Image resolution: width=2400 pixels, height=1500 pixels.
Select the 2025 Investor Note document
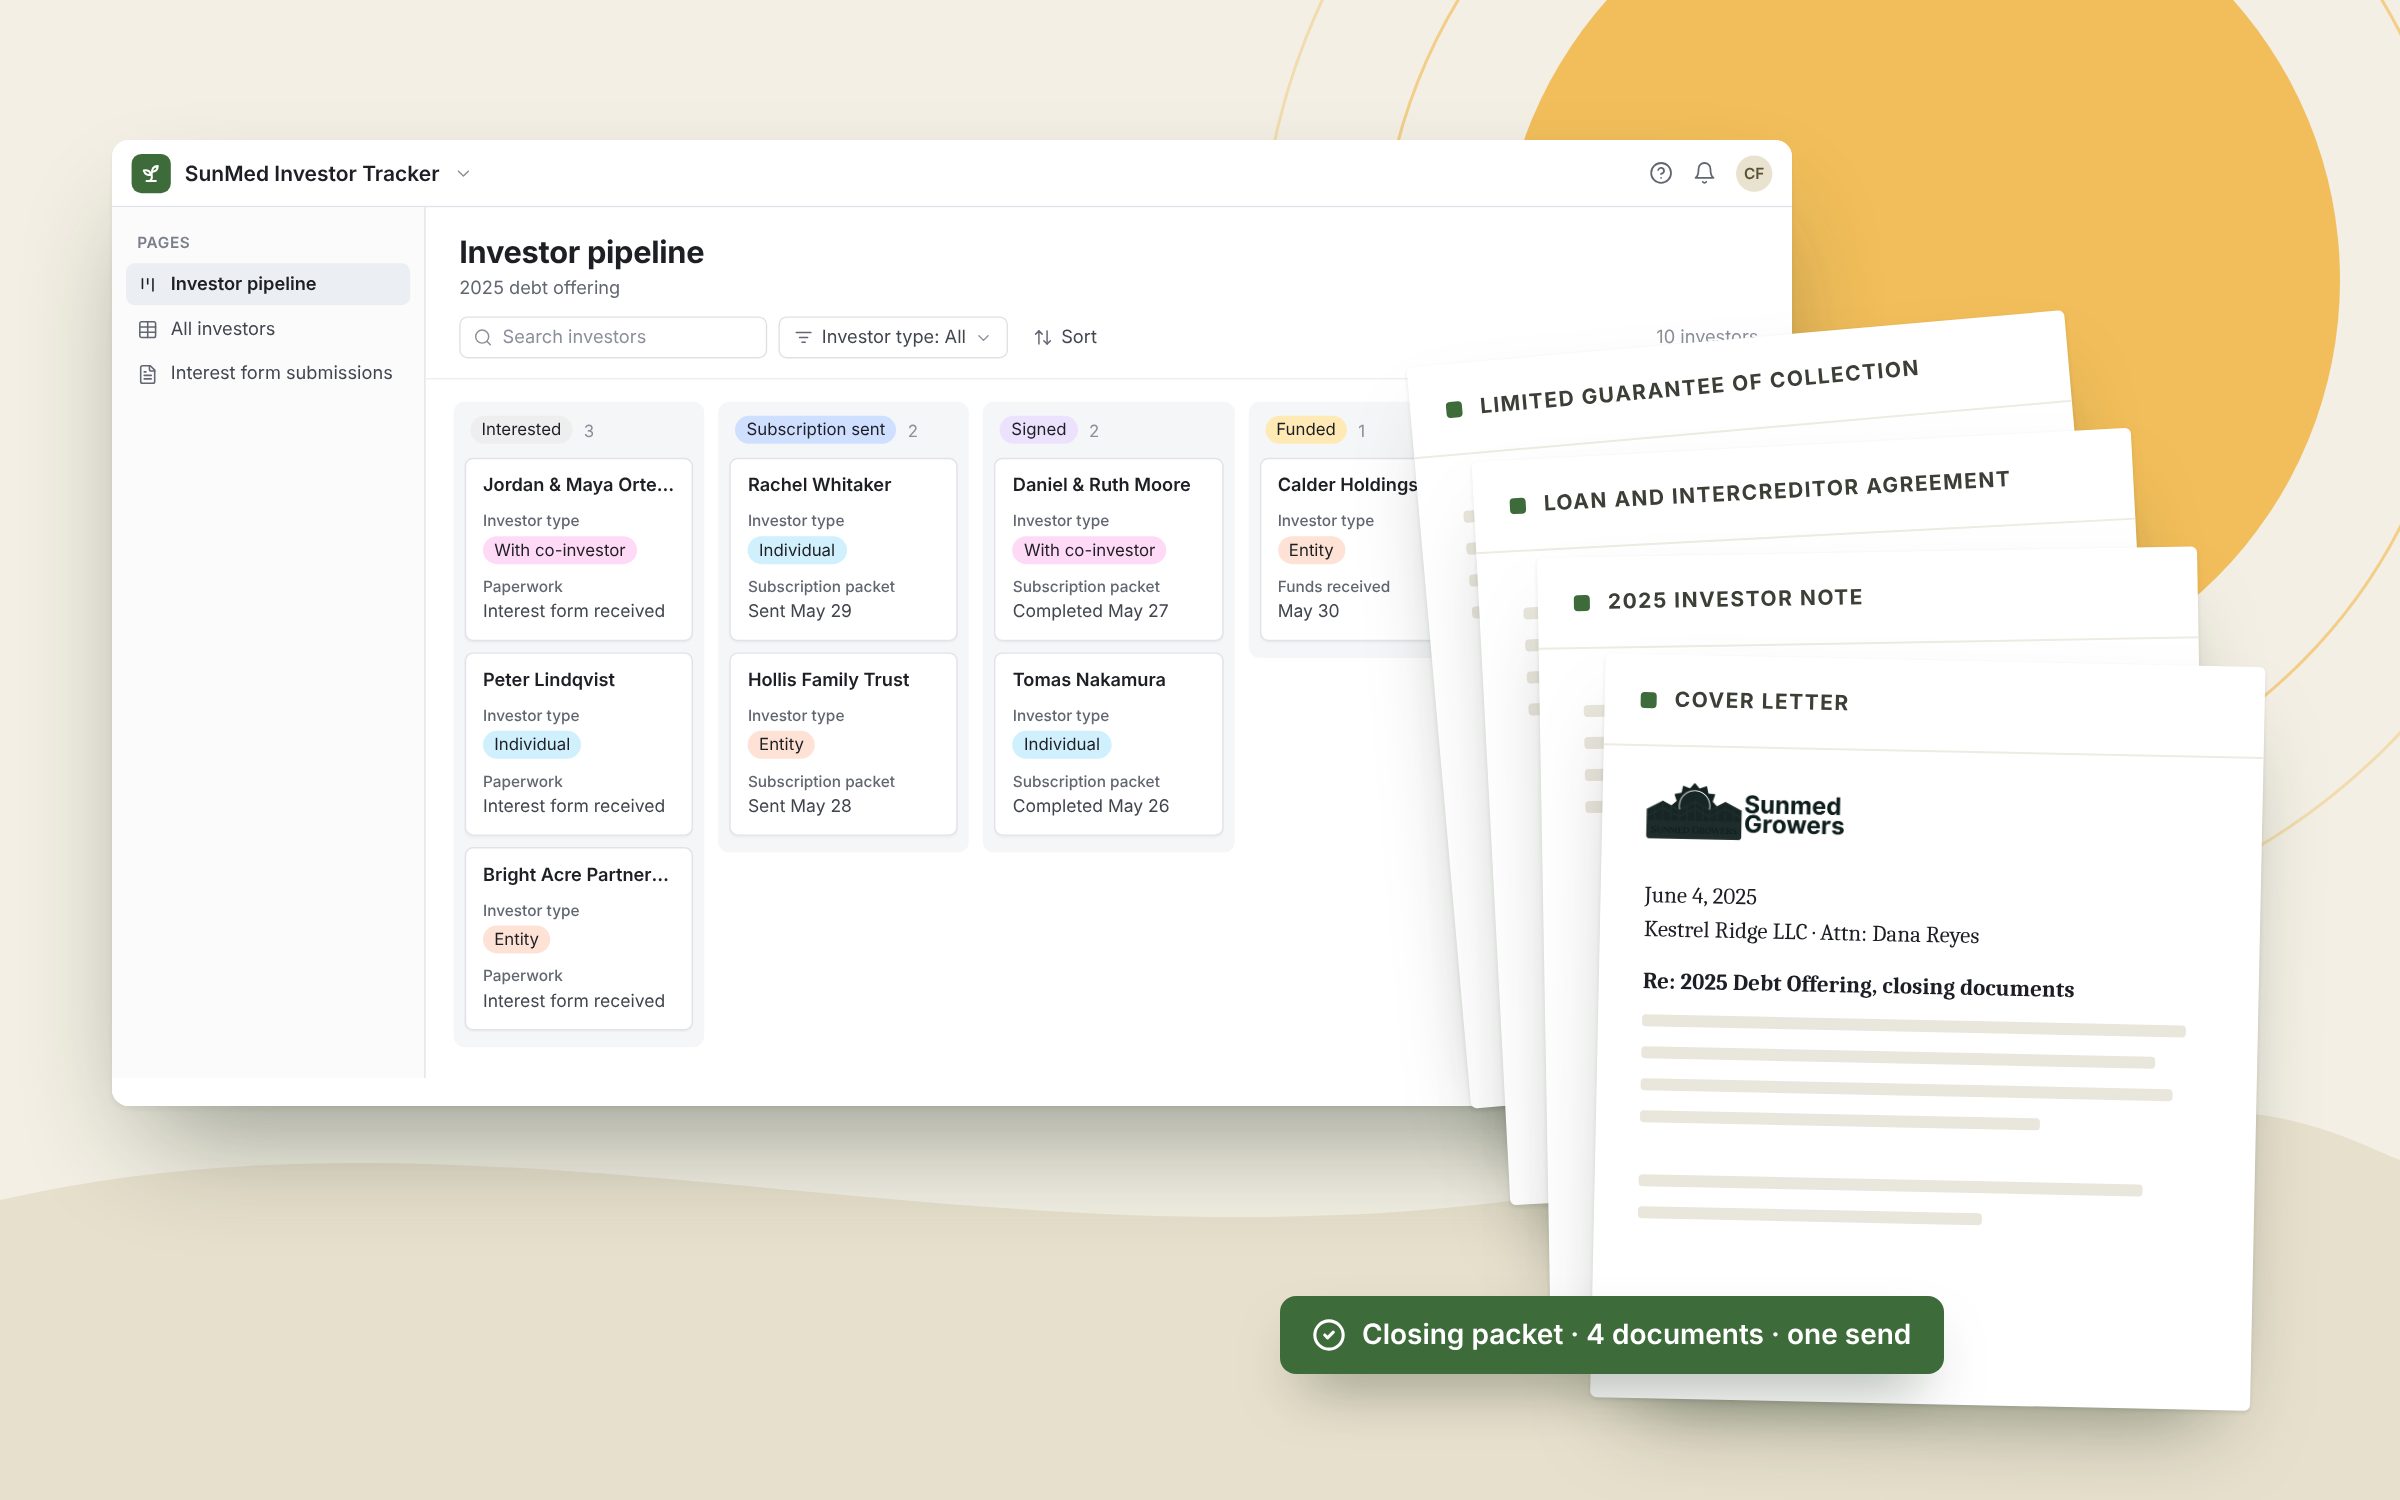click(1735, 599)
